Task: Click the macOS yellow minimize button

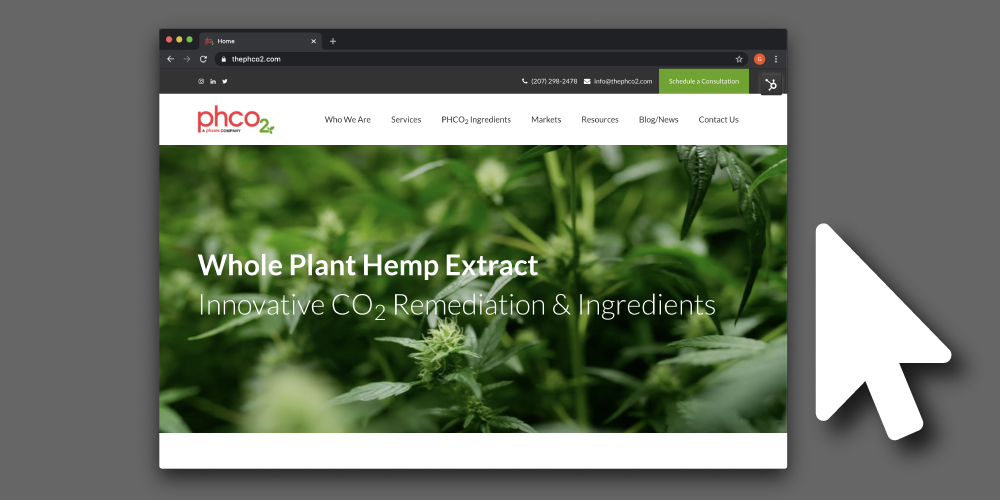Action: click(x=179, y=40)
